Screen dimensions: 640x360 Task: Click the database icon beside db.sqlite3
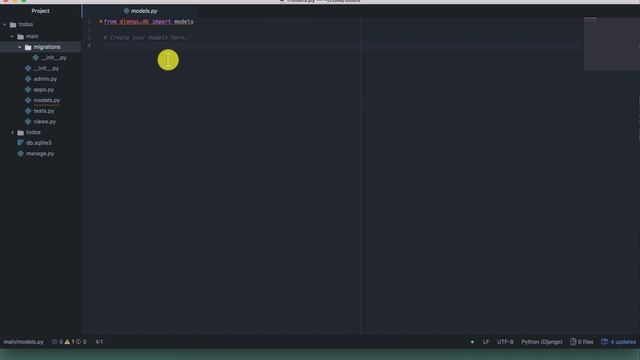coord(20,142)
